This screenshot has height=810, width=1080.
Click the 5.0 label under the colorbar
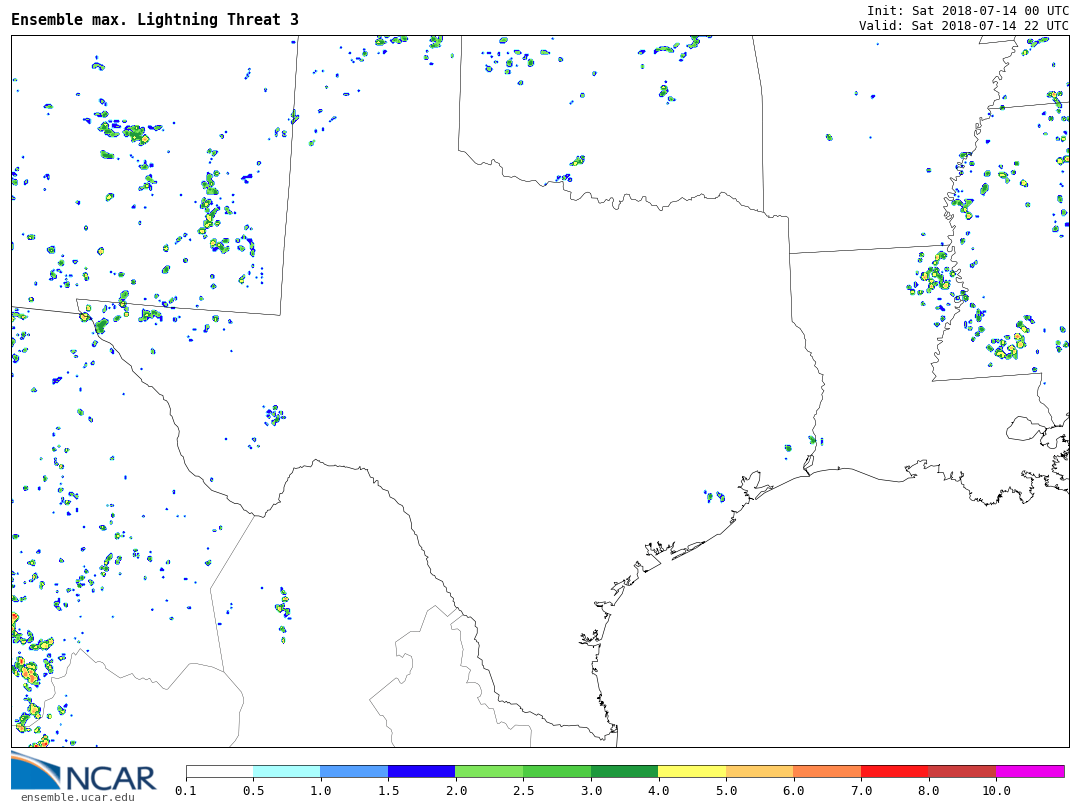[x=726, y=790]
